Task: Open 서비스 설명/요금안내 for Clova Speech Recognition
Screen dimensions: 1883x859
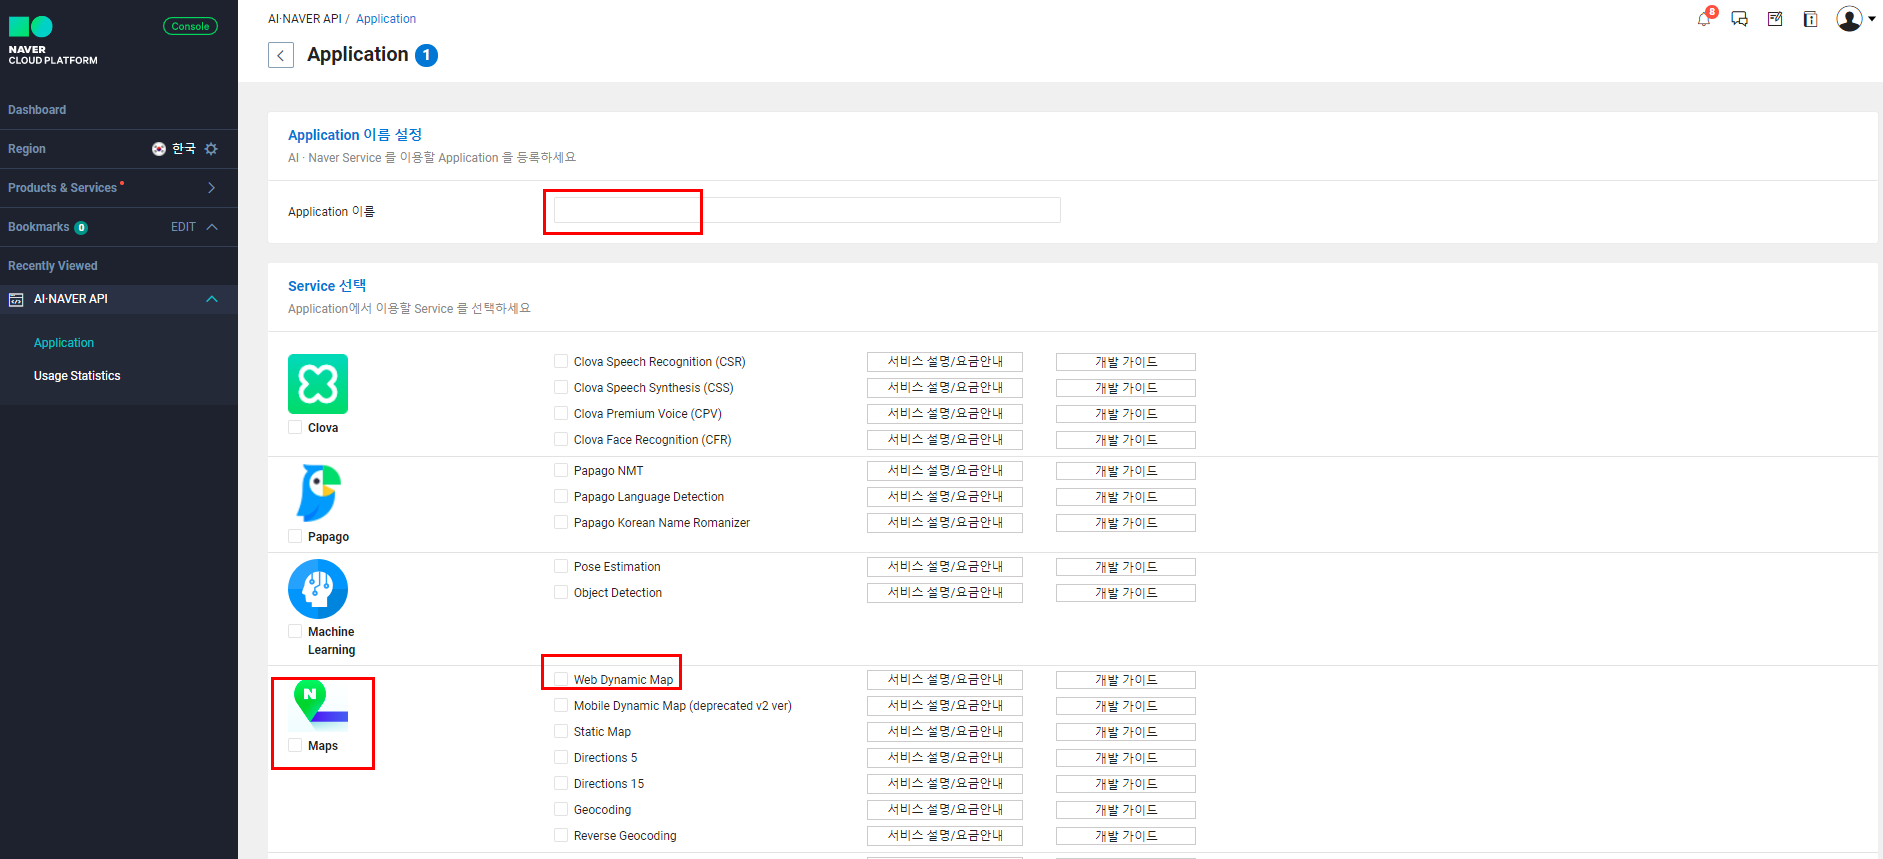Action: (945, 362)
